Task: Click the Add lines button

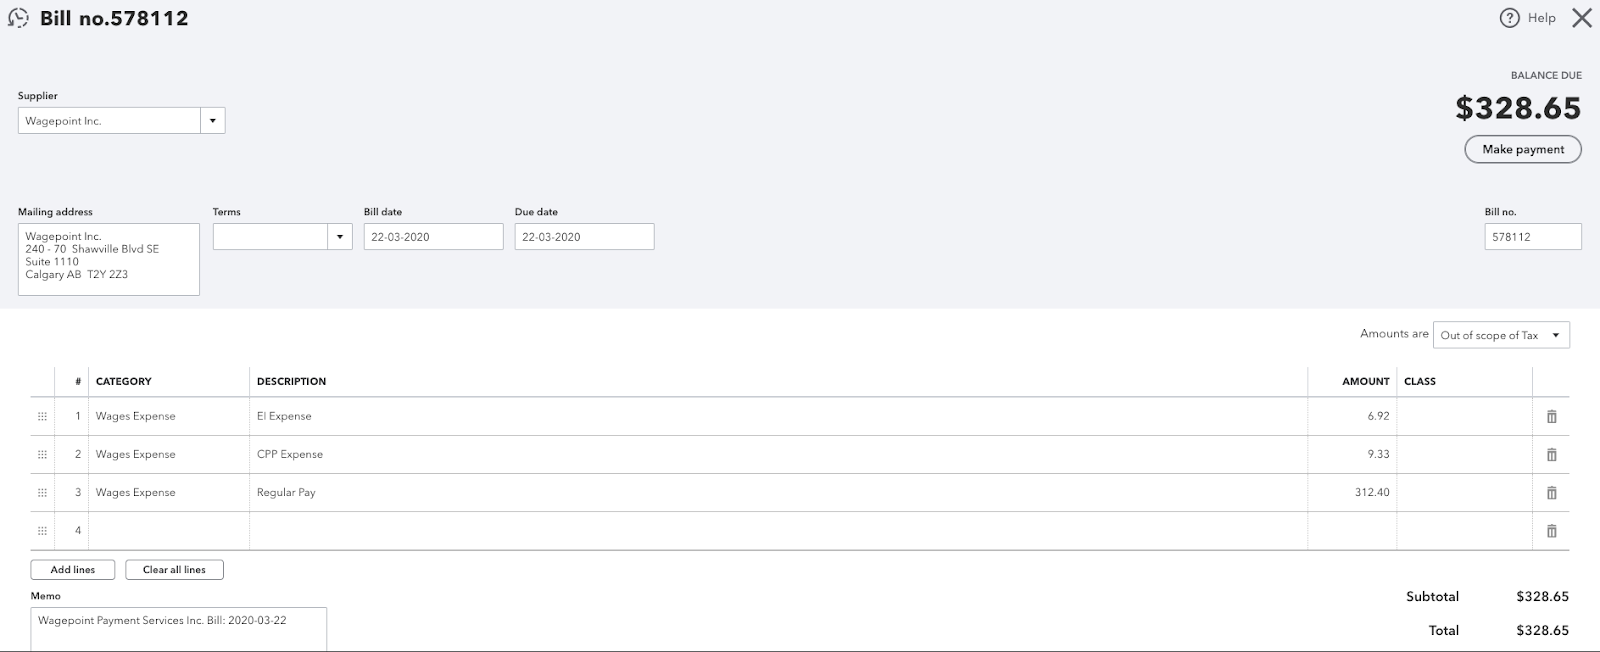Action: [73, 570]
